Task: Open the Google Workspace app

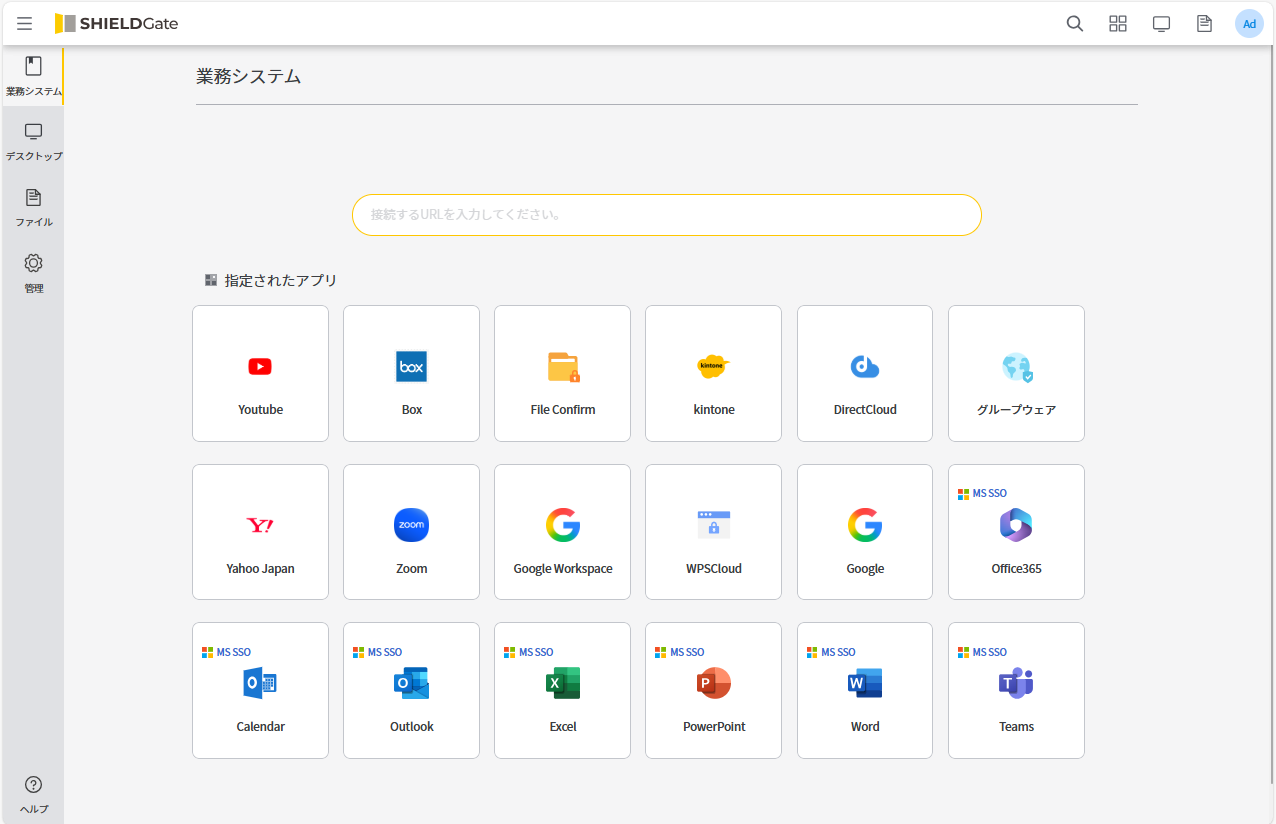Action: 562,532
